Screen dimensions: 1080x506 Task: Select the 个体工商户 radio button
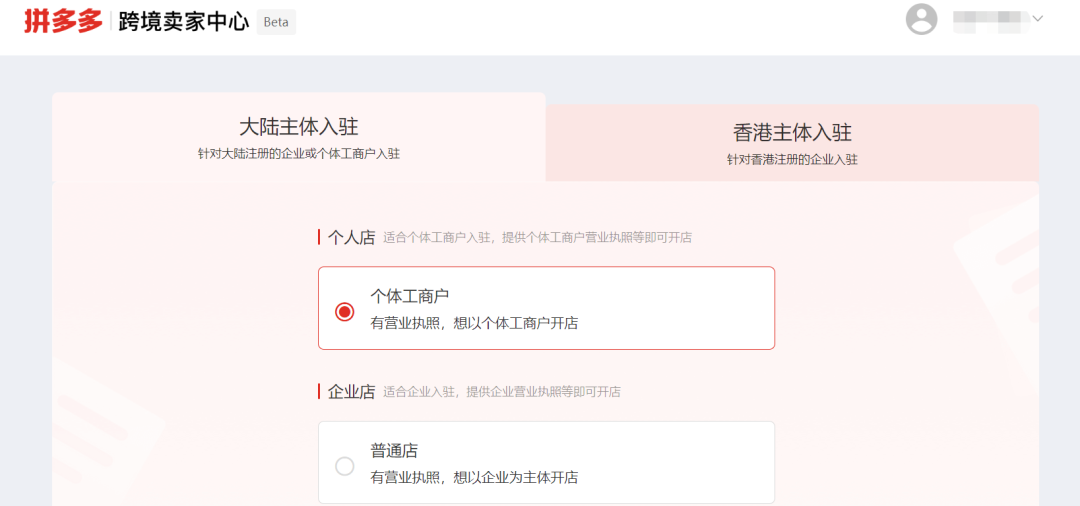click(x=345, y=312)
